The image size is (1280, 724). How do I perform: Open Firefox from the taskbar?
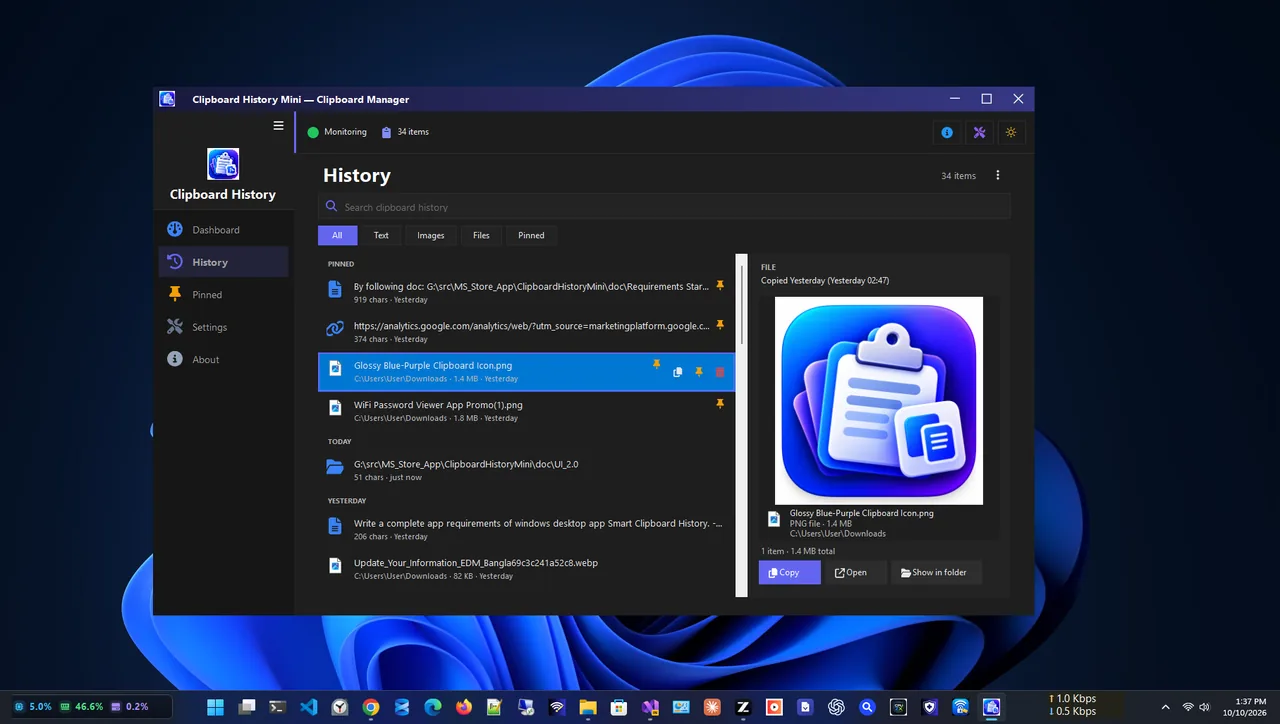tap(463, 707)
